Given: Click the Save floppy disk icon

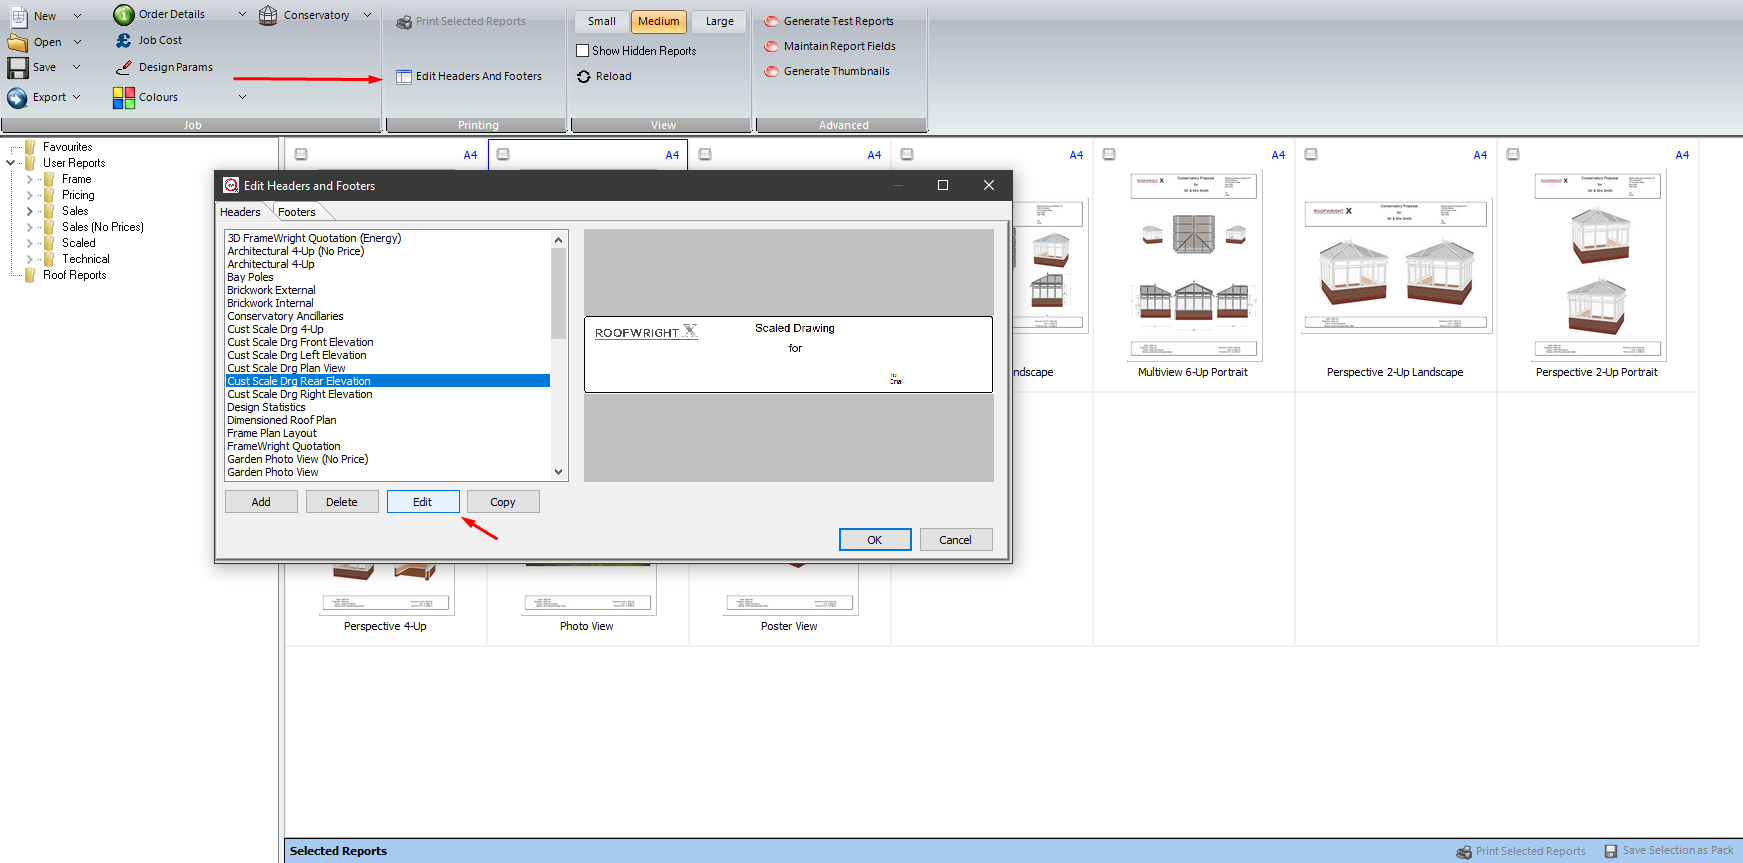Looking at the screenshot, I should click(18, 67).
